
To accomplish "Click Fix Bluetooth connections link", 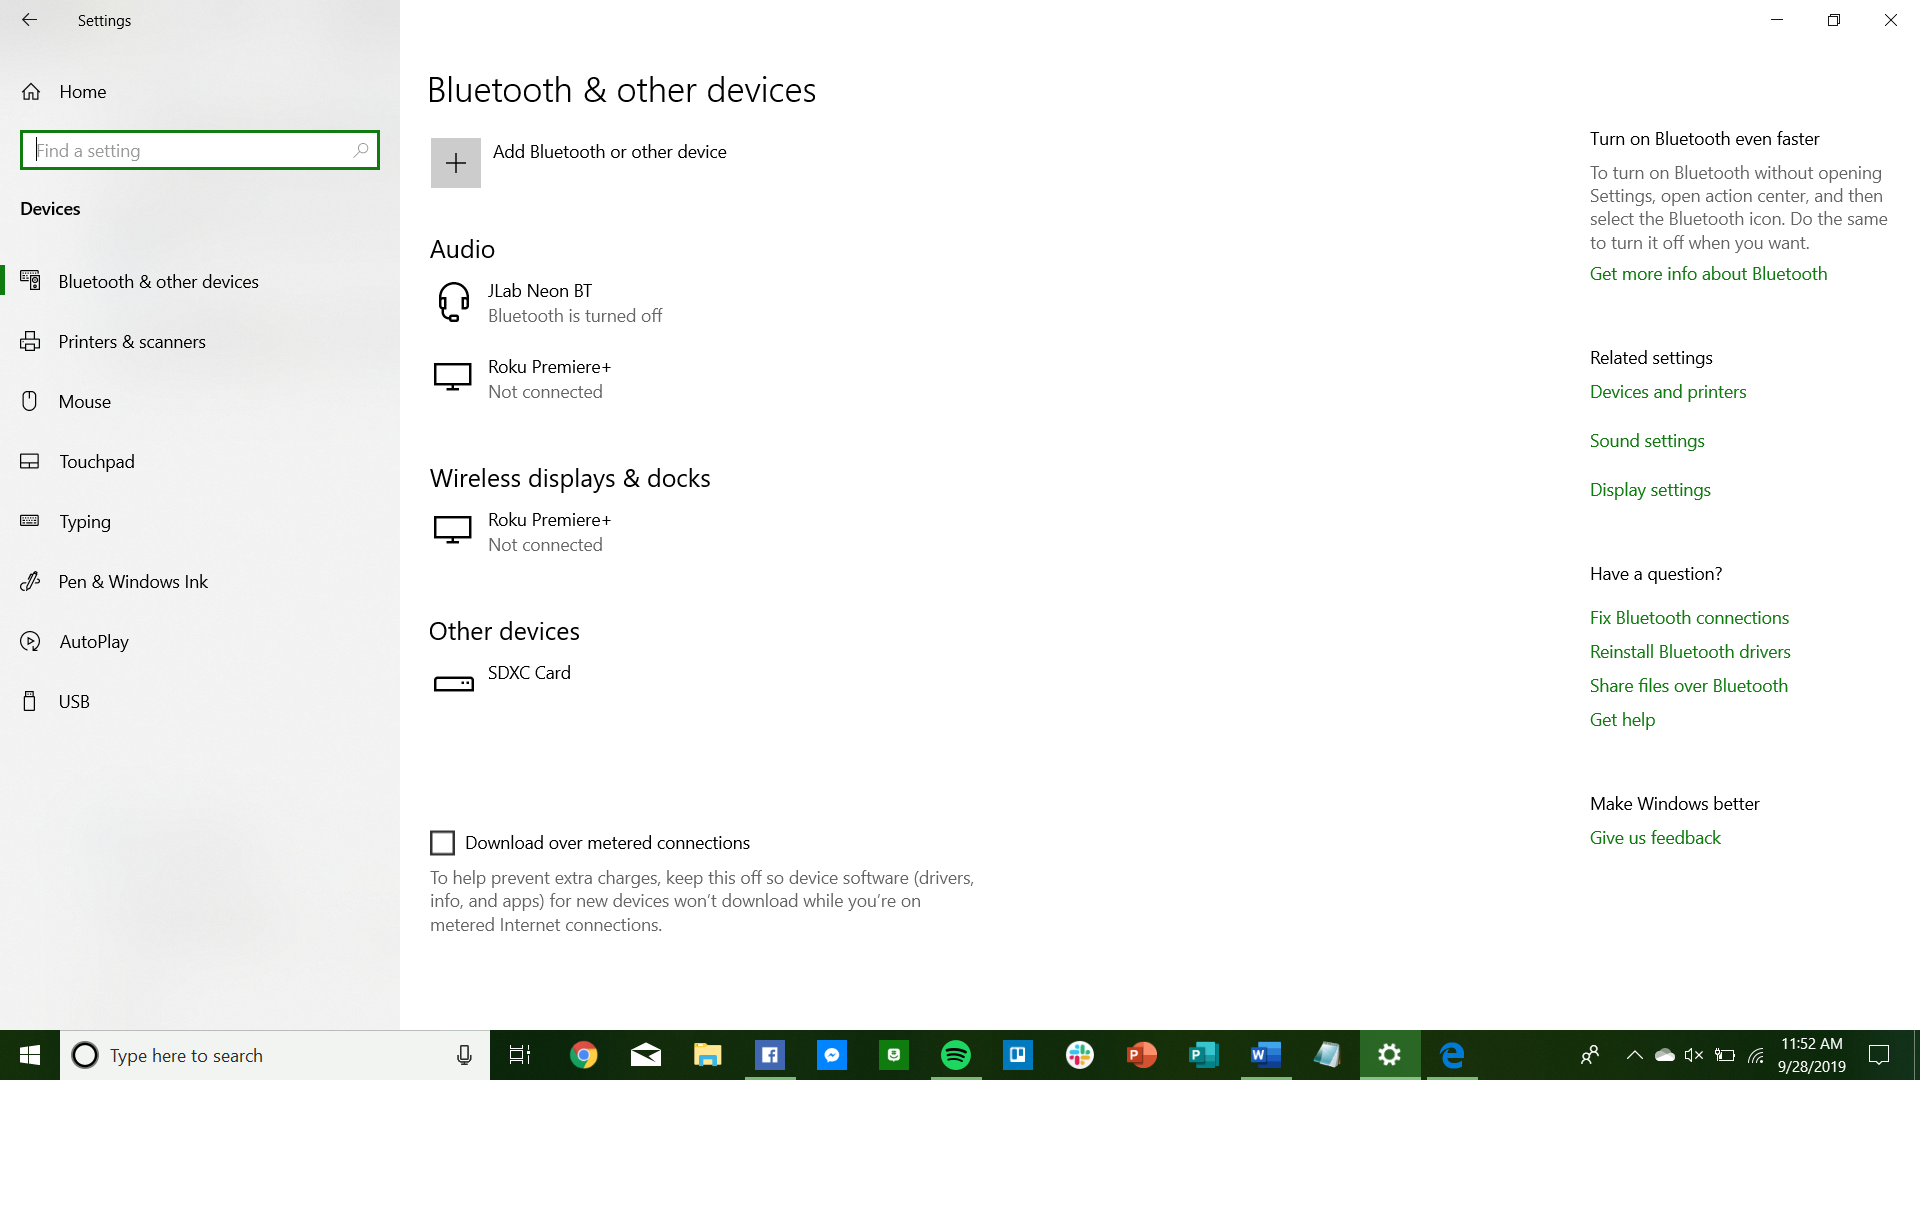I will [x=1689, y=618].
